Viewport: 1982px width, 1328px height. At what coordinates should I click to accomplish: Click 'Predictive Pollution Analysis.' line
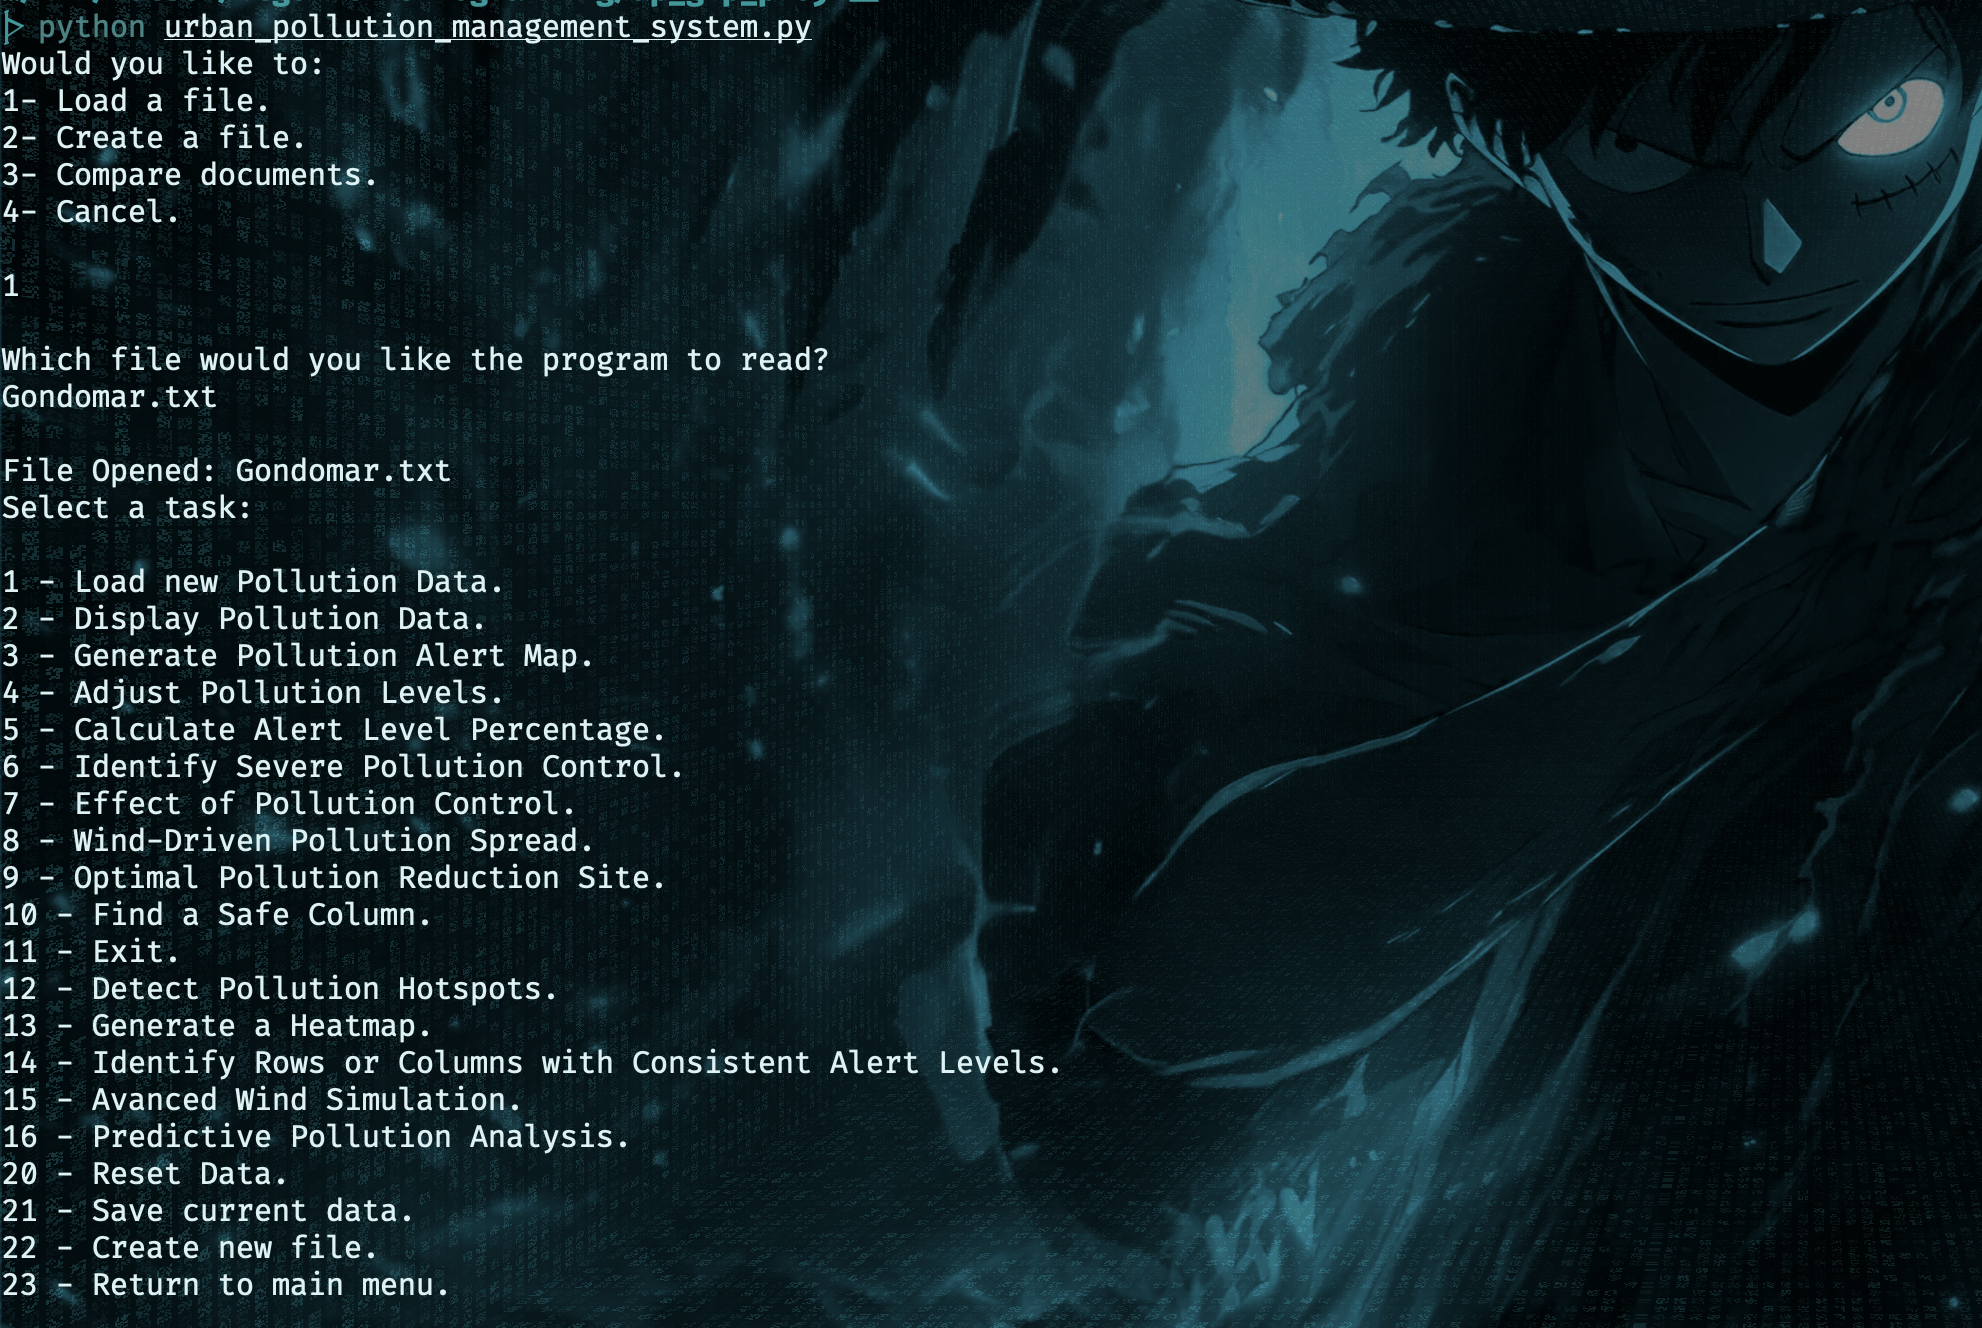pyautogui.click(x=316, y=1137)
